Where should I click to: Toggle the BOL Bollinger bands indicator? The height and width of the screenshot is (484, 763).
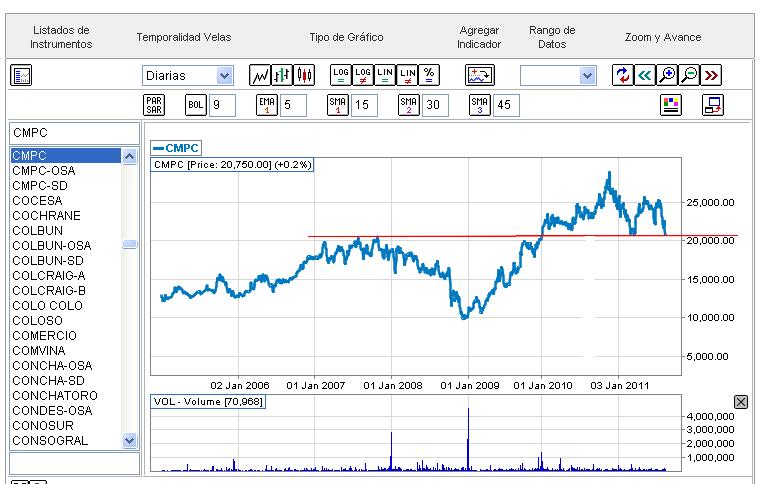[196, 105]
